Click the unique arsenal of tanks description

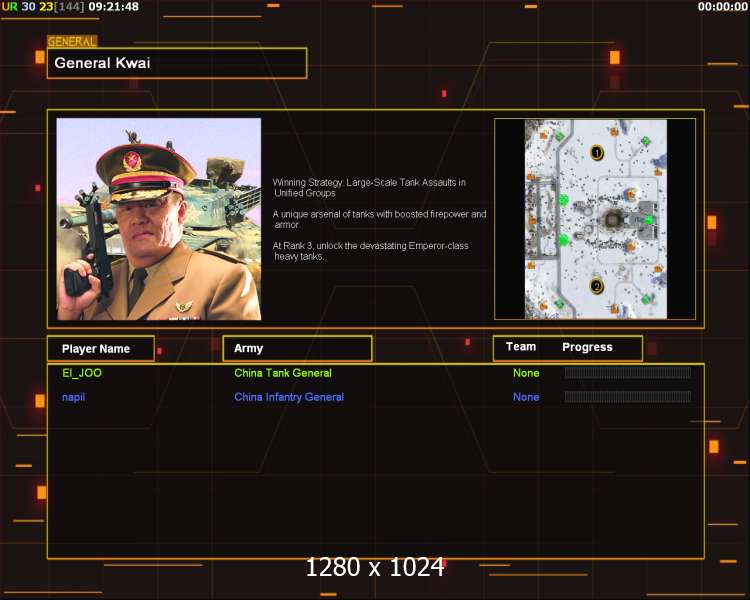[x=379, y=219]
